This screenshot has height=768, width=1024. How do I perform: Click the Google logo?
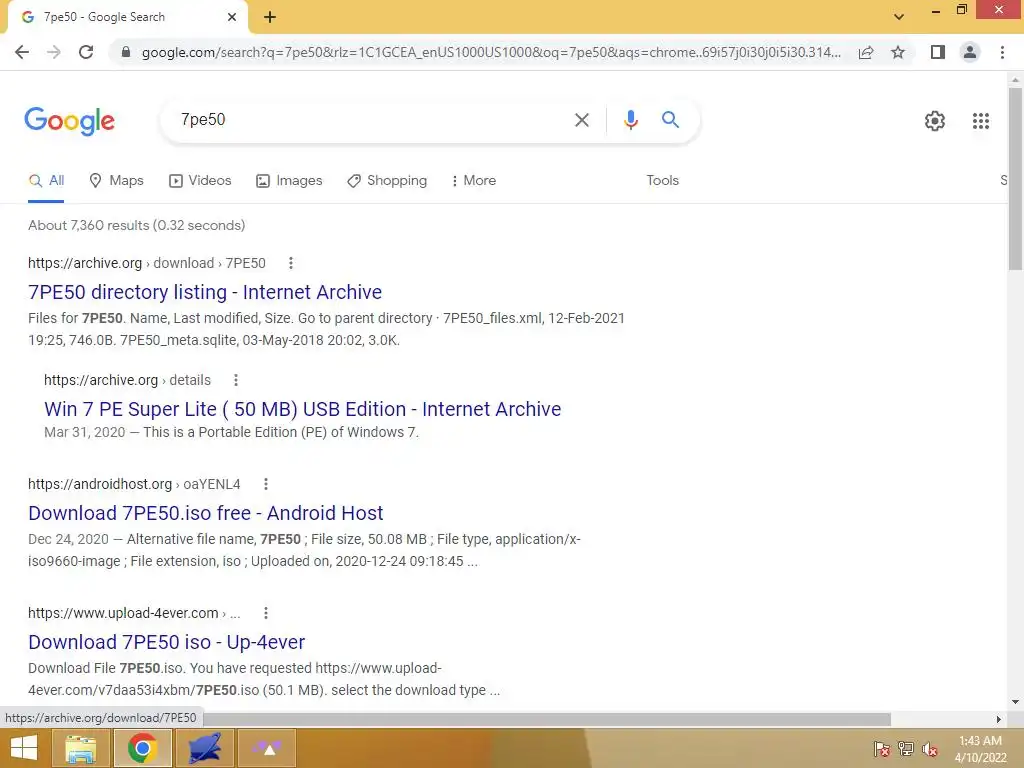(69, 121)
